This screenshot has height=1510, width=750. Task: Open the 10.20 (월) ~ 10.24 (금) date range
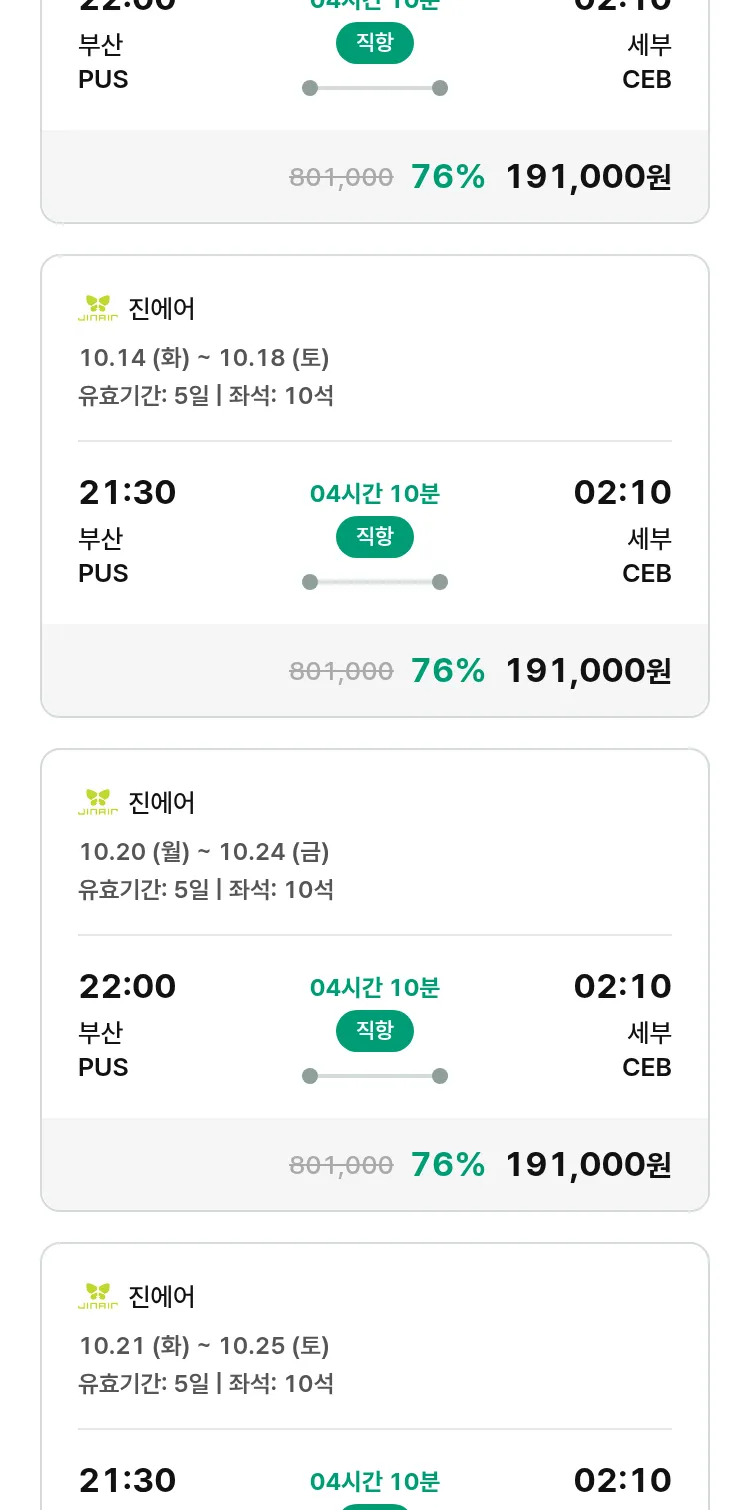[x=204, y=852]
